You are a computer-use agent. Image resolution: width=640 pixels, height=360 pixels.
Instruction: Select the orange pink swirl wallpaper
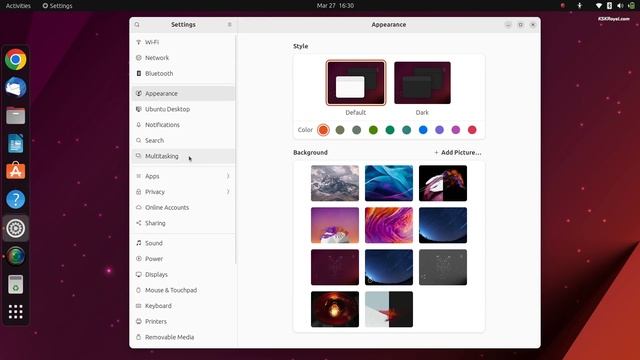point(389,225)
